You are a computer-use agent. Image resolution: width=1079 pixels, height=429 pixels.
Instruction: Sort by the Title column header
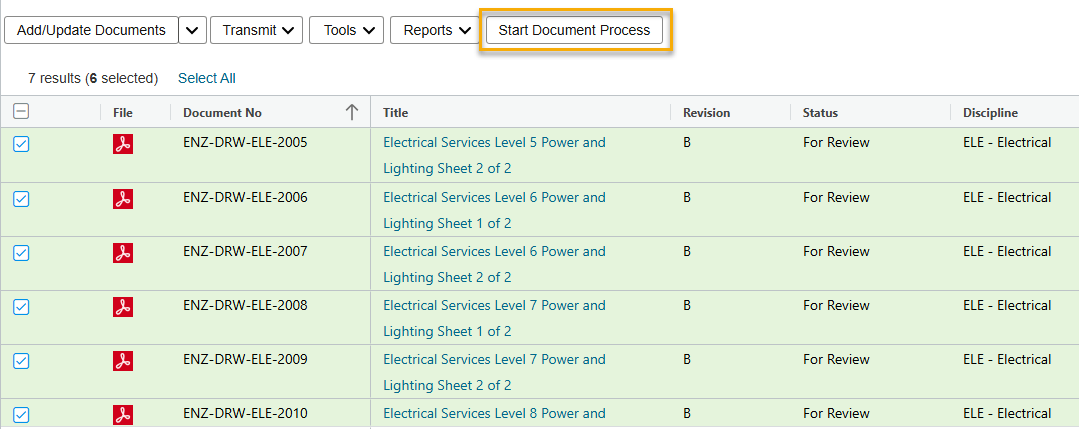pyautogui.click(x=396, y=113)
